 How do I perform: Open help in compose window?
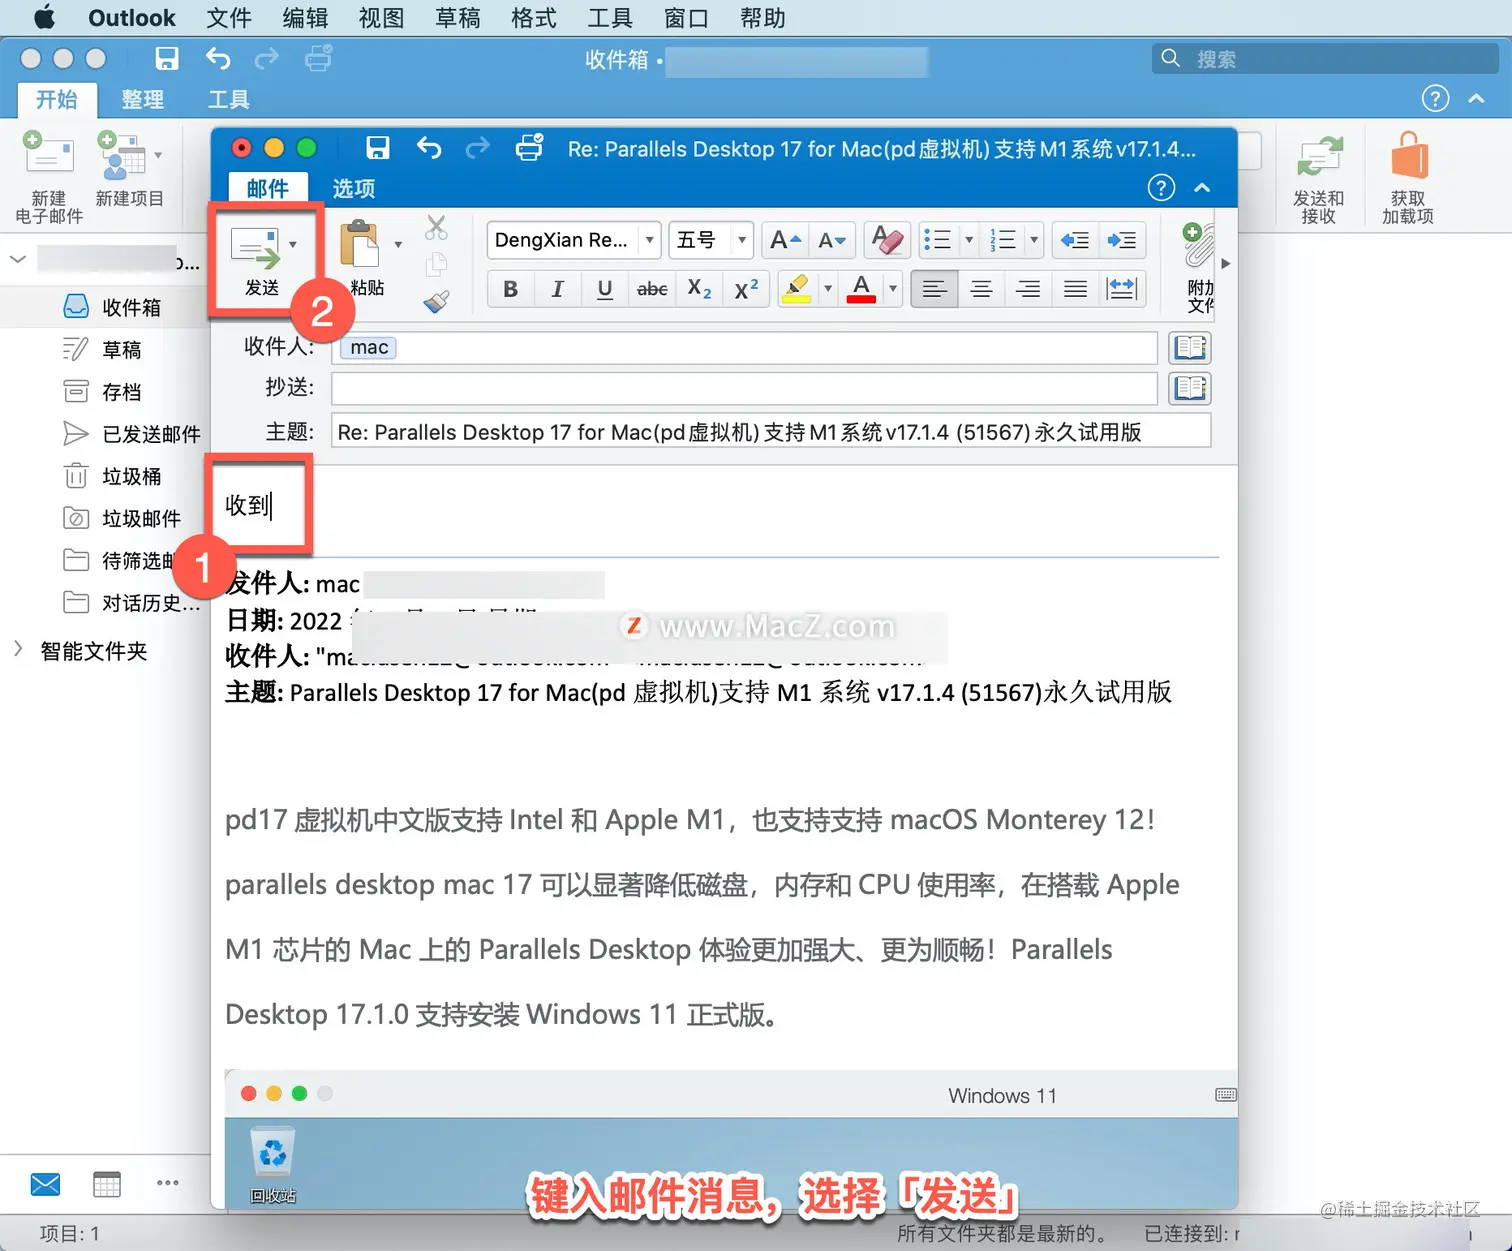coord(1161,187)
